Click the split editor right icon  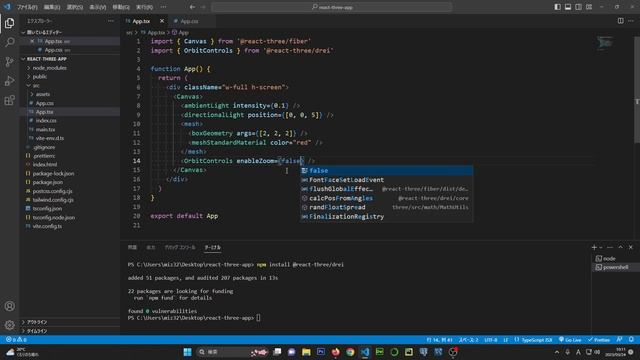pyautogui.click(x=620, y=21)
